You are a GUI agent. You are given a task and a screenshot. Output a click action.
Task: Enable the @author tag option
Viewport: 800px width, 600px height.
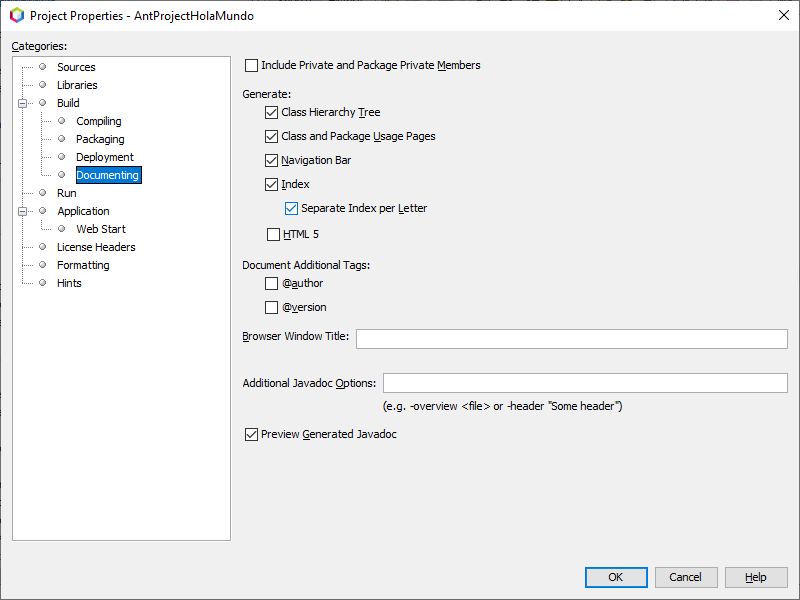coord(272,283)
